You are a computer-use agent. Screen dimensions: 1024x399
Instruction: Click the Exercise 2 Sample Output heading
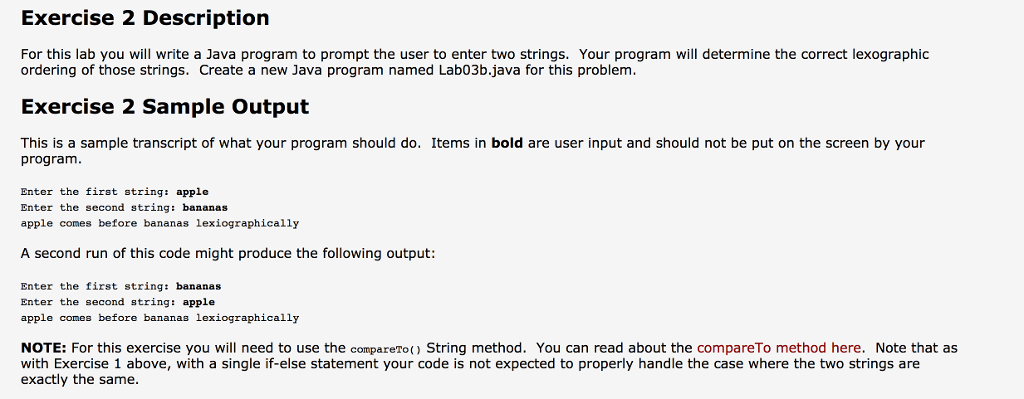point(165,106)
